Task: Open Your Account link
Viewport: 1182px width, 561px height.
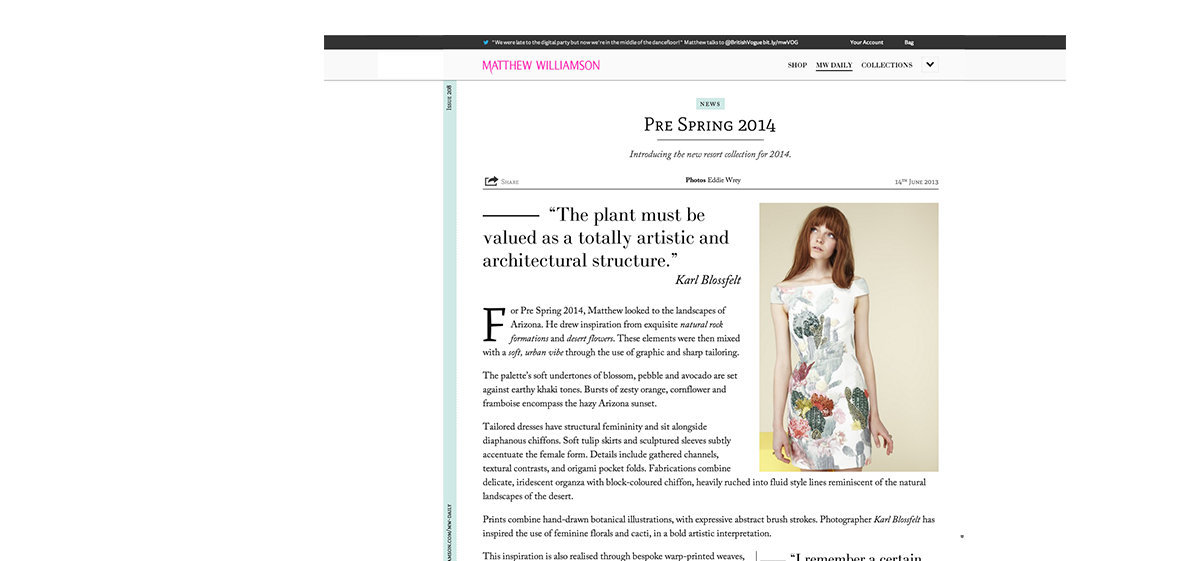Action: 866,43
